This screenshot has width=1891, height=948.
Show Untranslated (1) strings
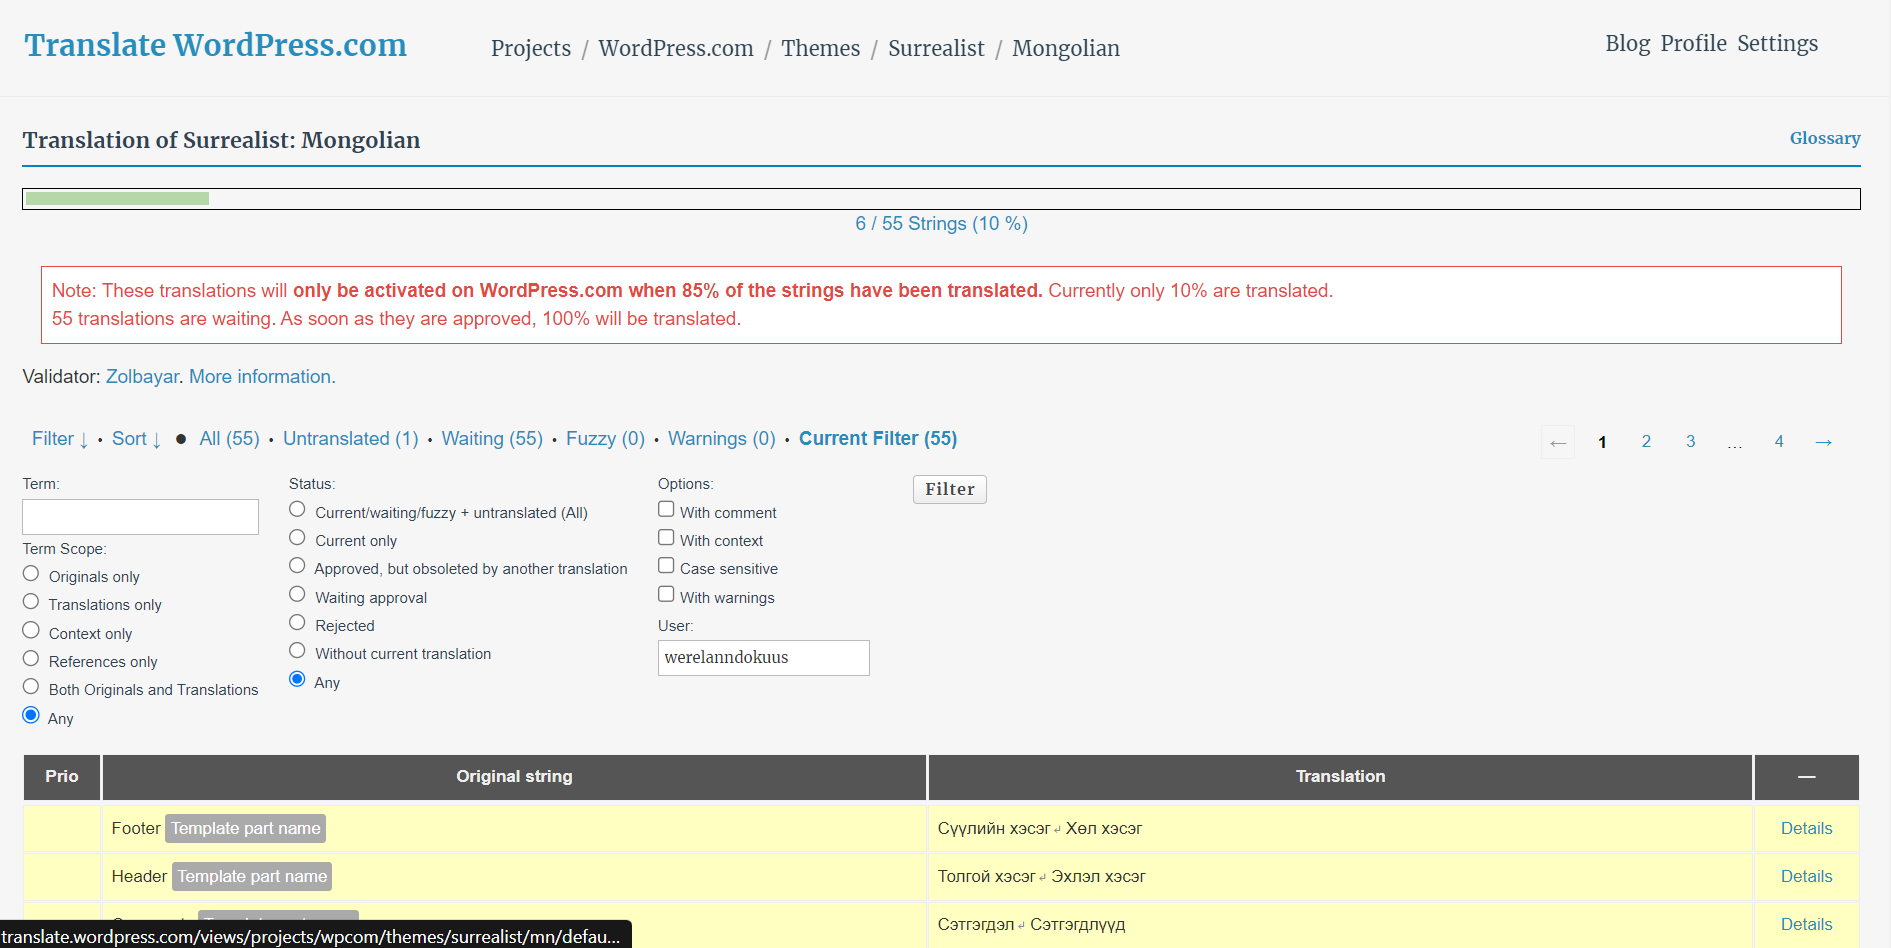[x=351, y=439]
